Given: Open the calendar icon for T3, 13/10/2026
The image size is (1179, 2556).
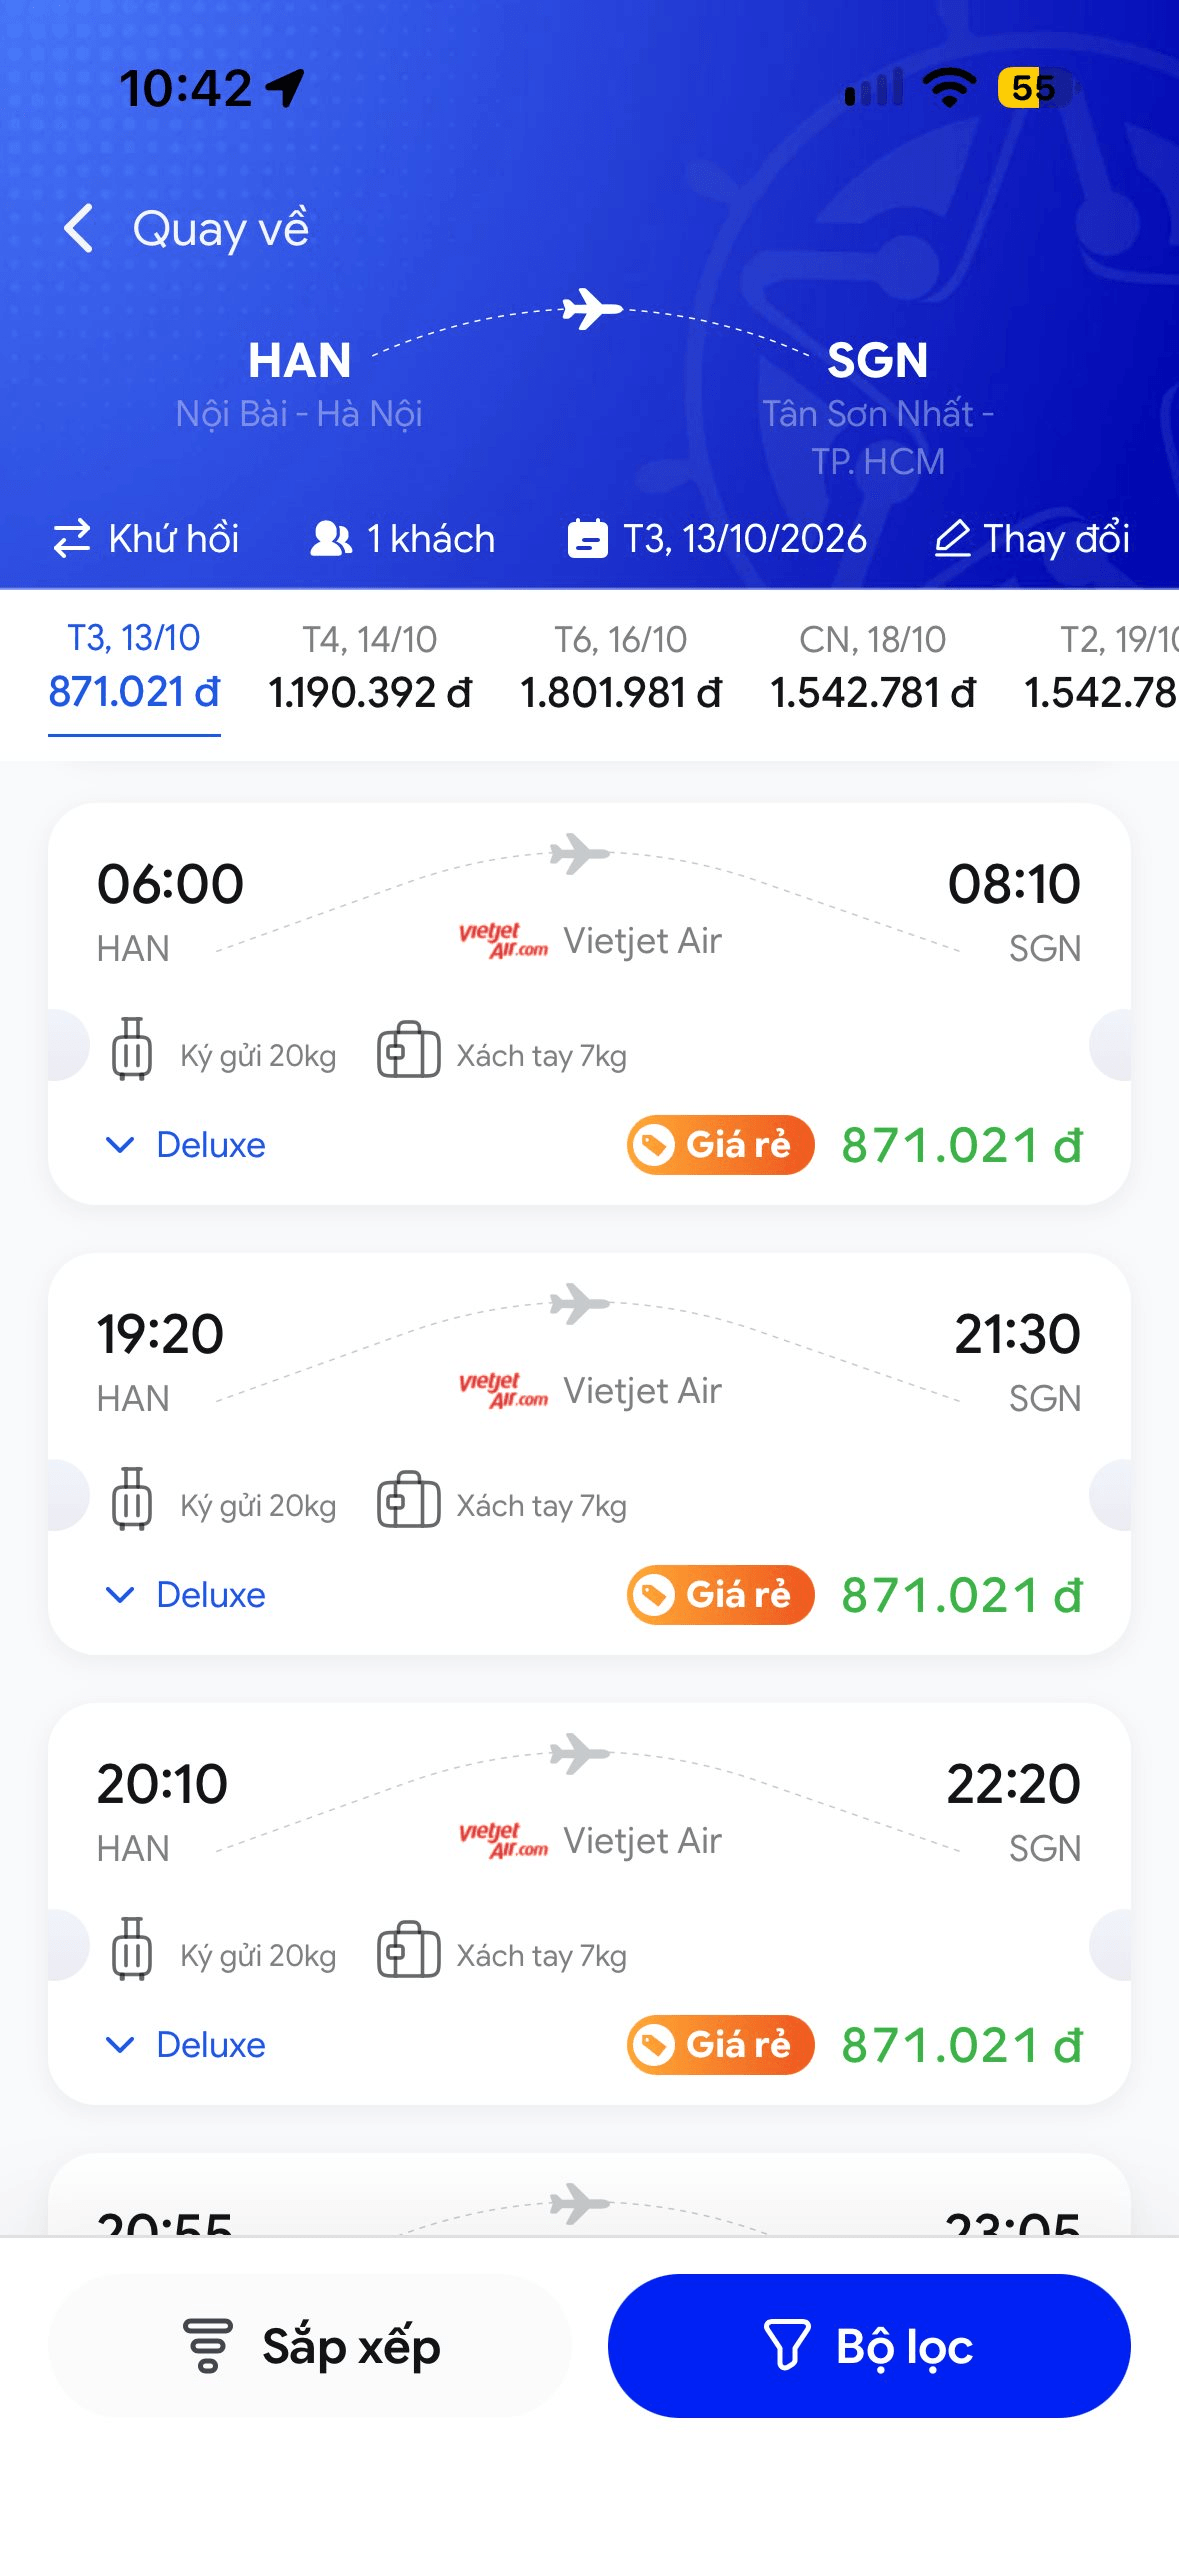Looking at the screenshot, I should pos(588,538).
